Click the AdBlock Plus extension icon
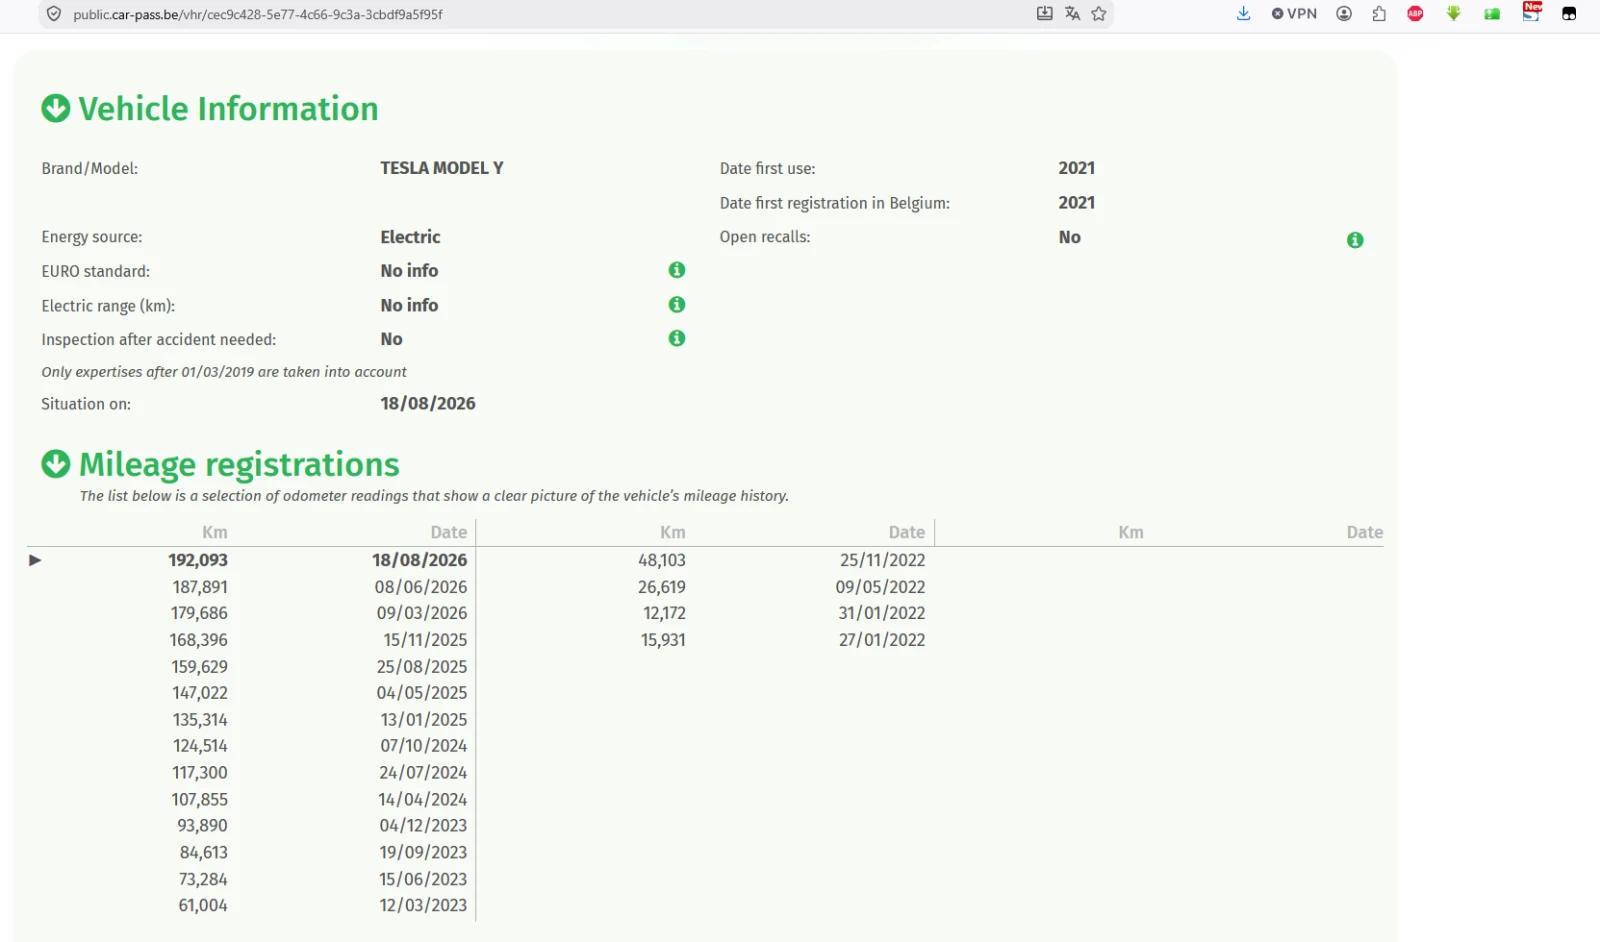Image resolution: width=1600 pixels, height=942 pixels. (1415, 14)
